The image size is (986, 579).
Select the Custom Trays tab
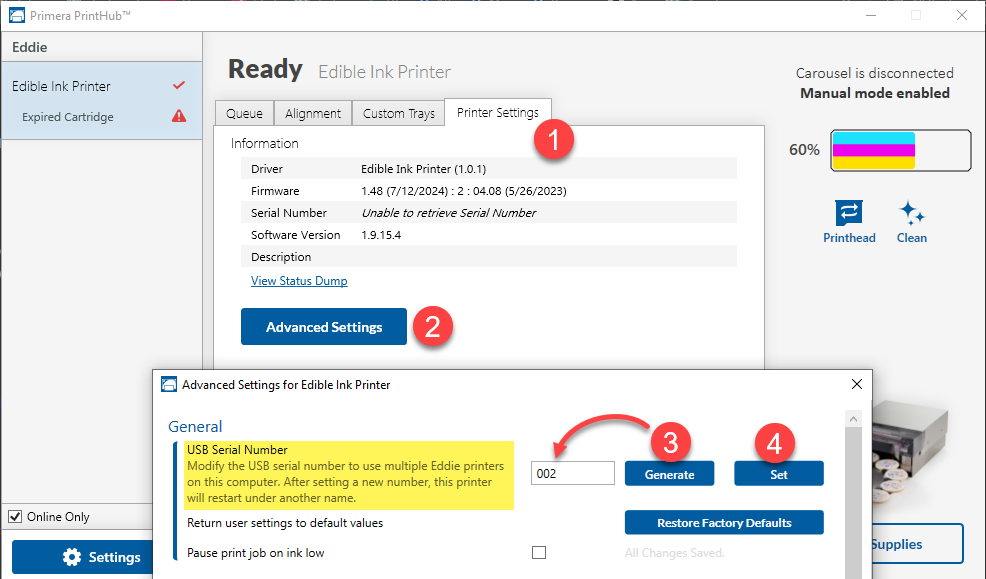[399, 113]
